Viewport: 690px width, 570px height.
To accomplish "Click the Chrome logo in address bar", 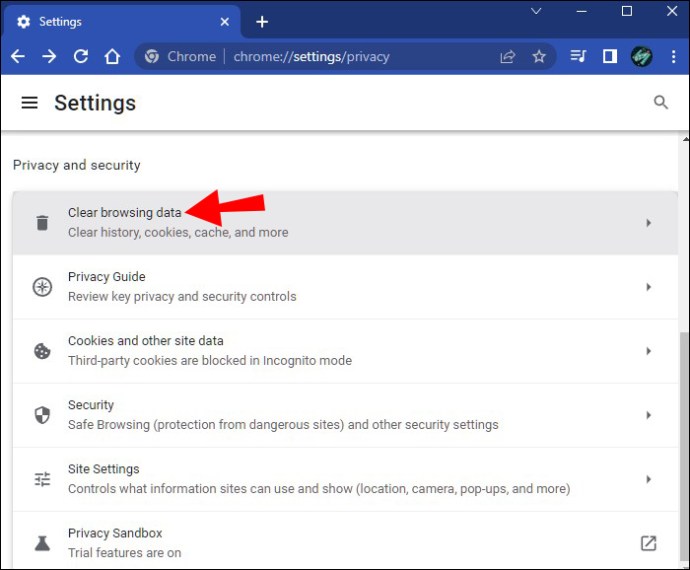I will coord(152,56).
